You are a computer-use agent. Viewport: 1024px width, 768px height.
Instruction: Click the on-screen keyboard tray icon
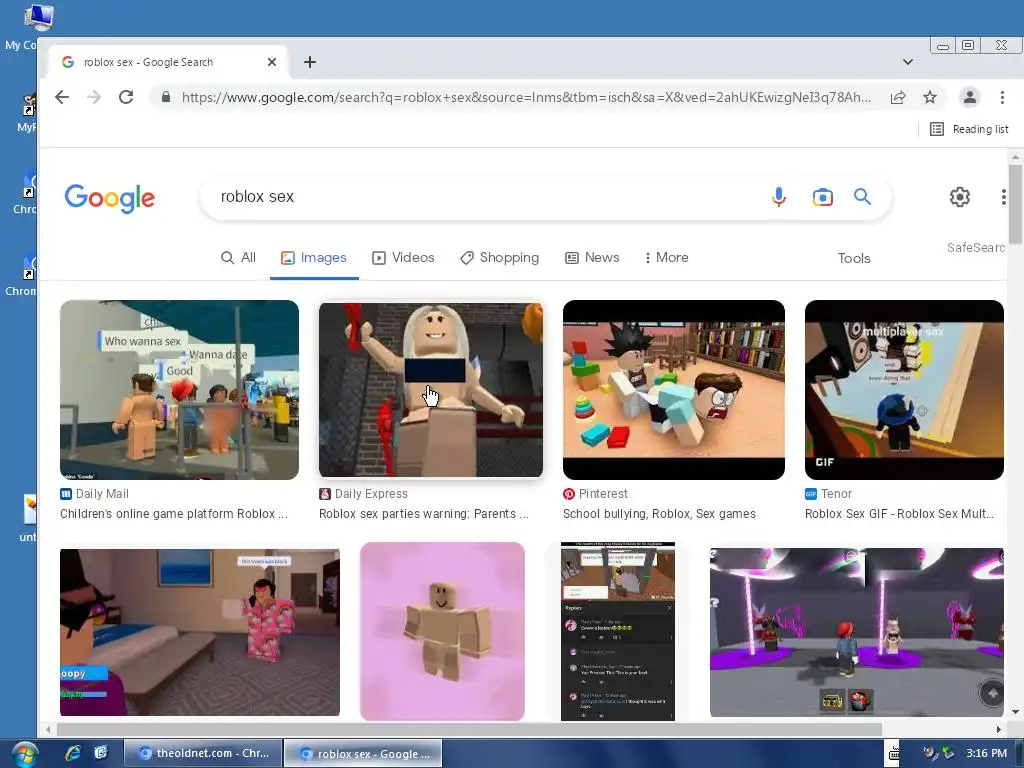[x=894, y=754]
